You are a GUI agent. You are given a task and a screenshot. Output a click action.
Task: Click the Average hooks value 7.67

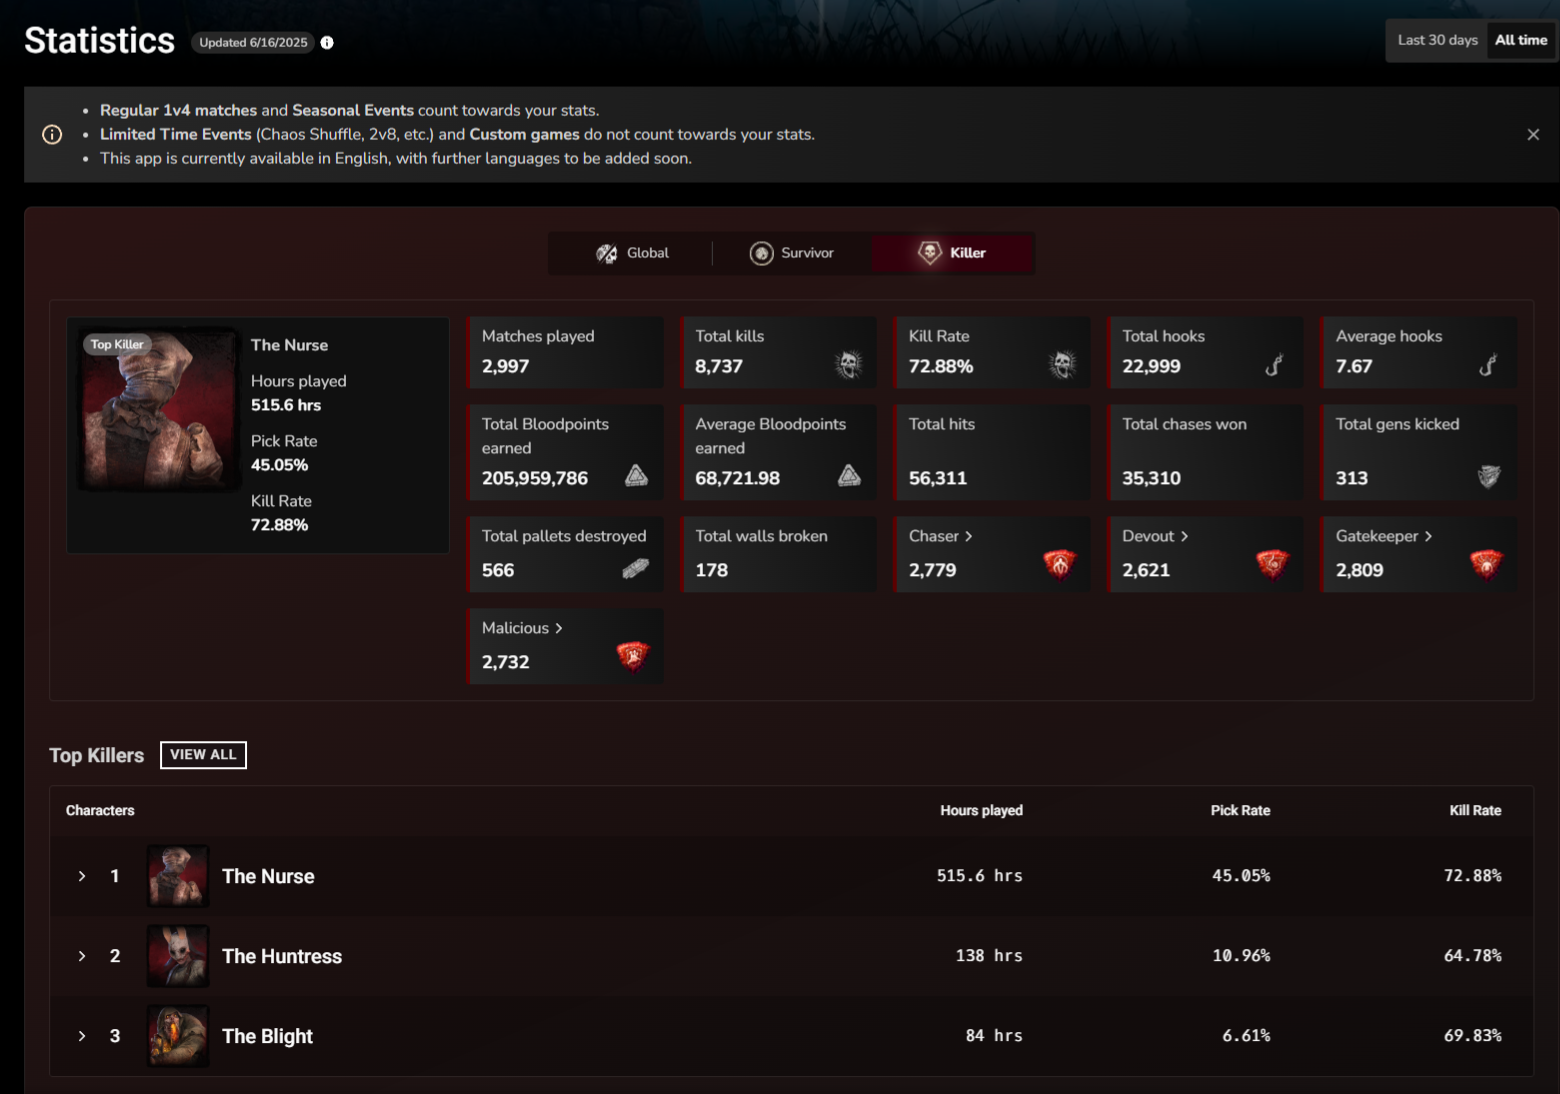[x=1354, y=366]
